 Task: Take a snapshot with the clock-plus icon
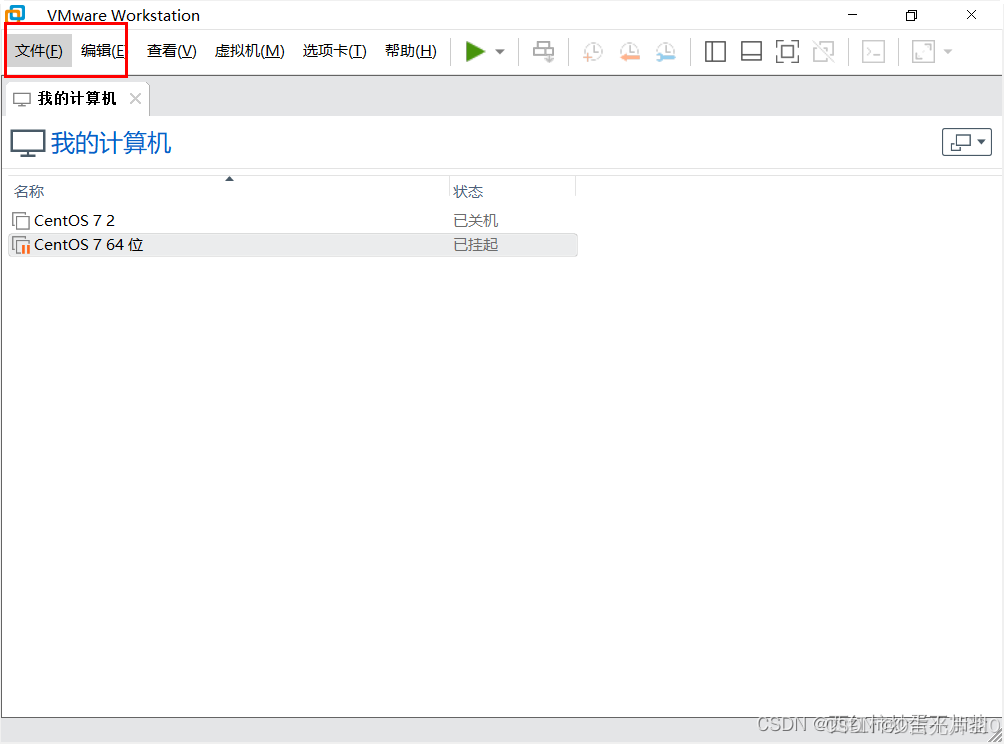pos(593,51)
